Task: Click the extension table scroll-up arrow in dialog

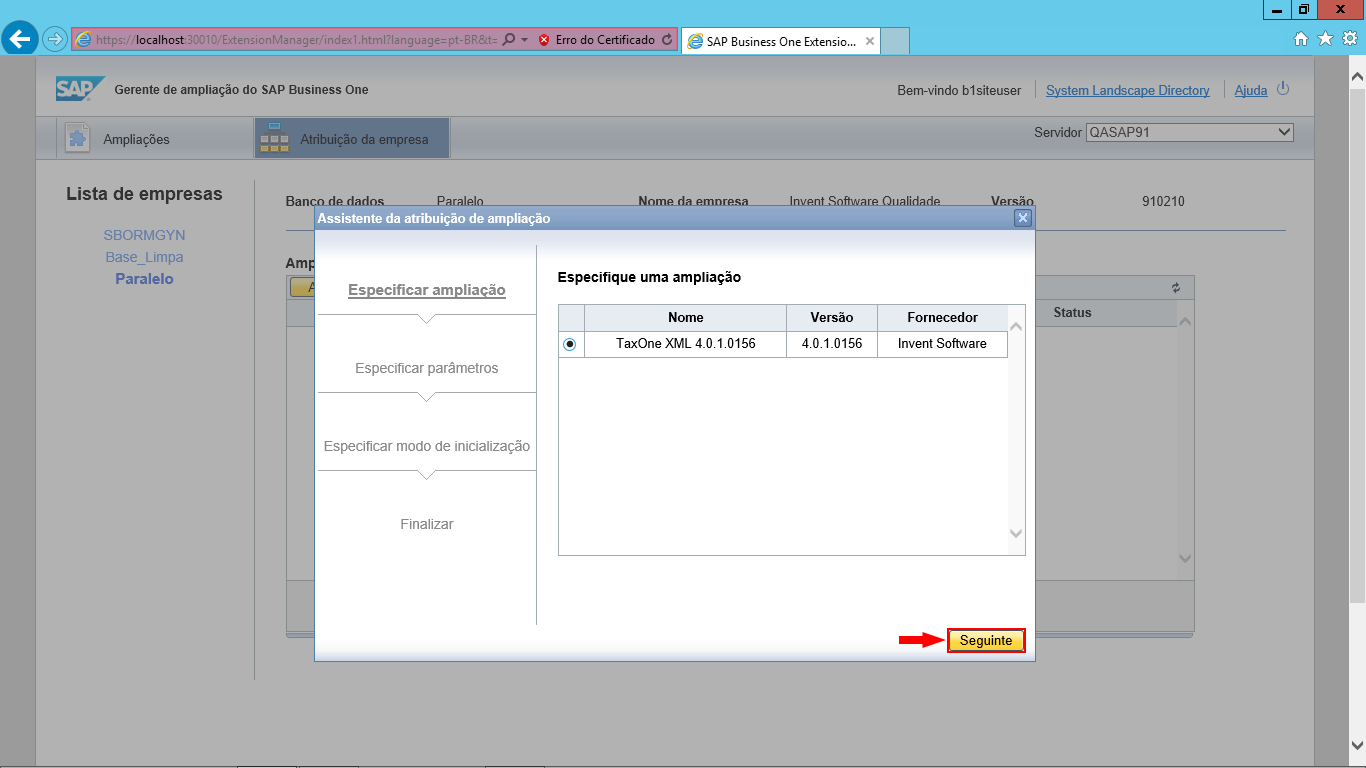Action: tap(1017, 326)
